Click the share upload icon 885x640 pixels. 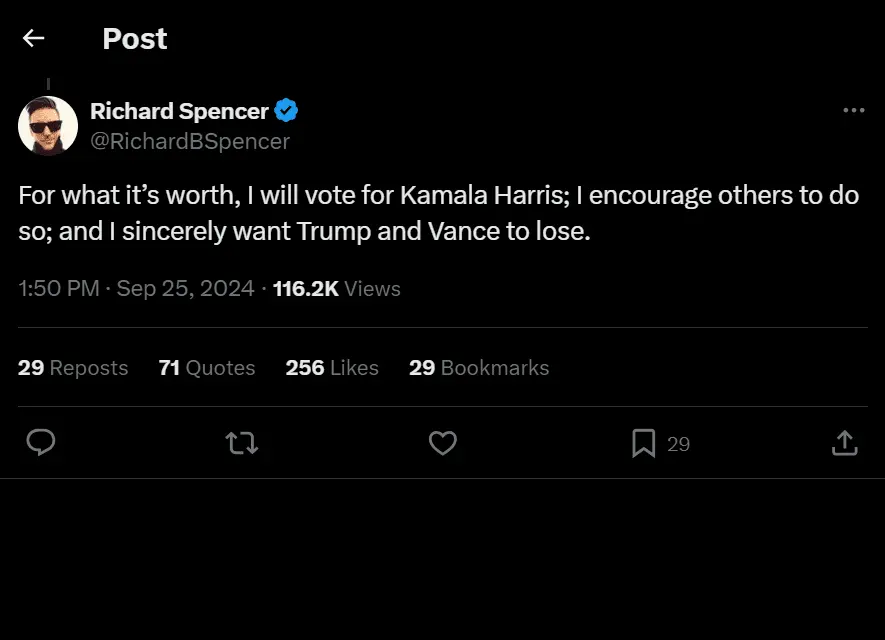point(844,443)
